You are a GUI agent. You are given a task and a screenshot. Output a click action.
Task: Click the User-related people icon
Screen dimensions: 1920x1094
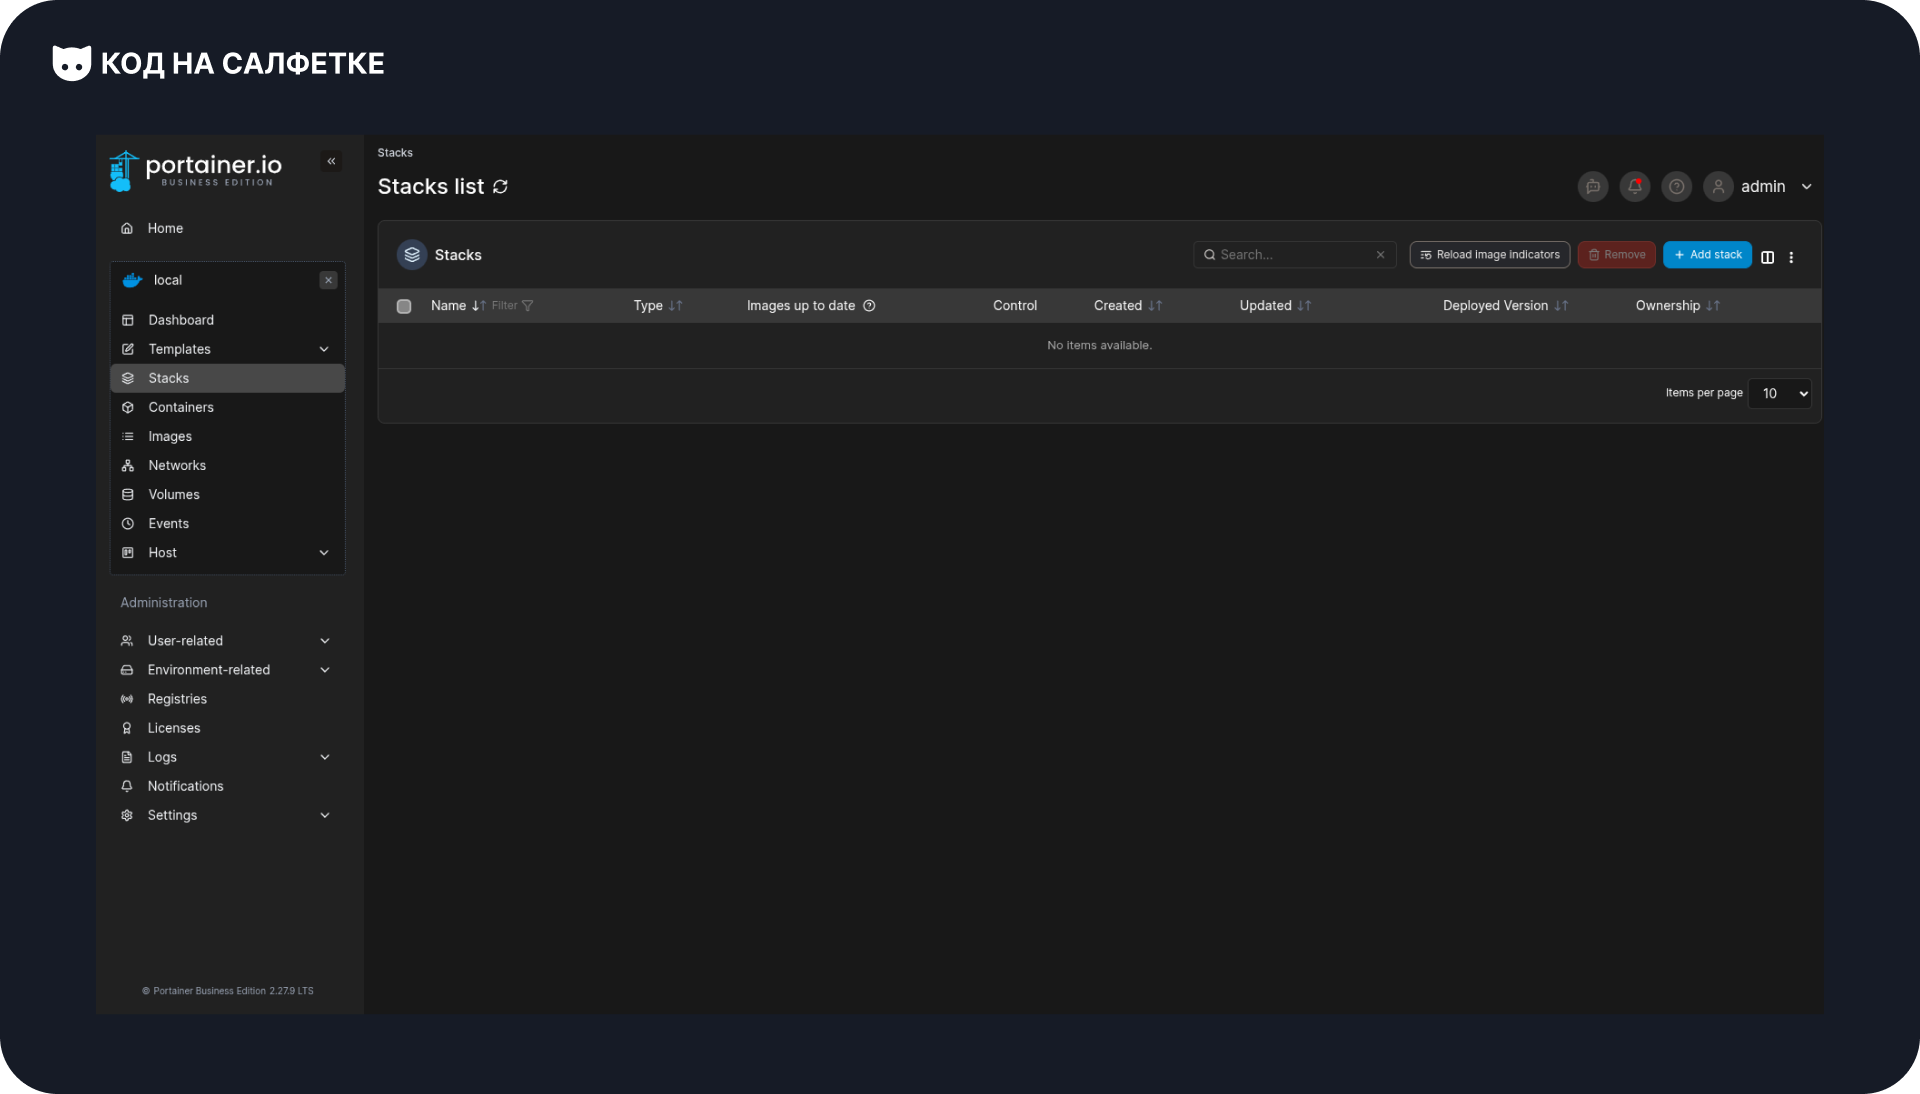[x=127, y=641]
